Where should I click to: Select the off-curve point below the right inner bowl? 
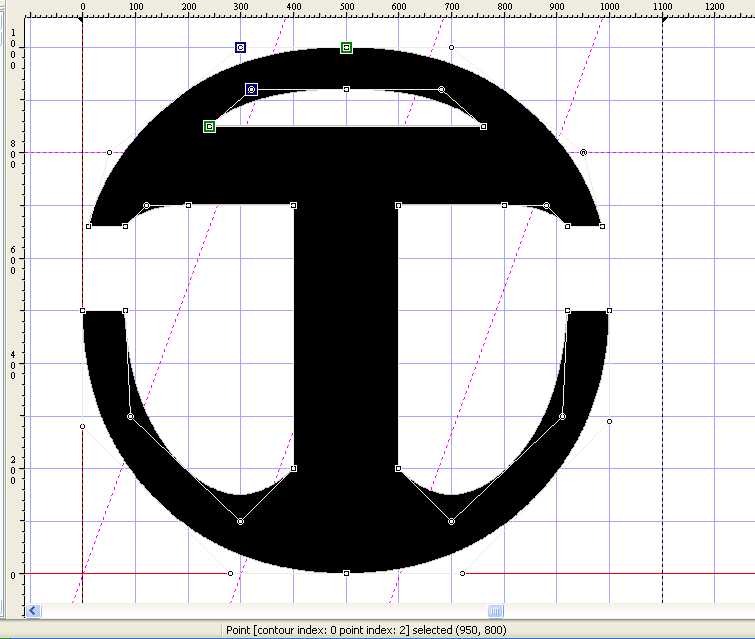(451, 522)
